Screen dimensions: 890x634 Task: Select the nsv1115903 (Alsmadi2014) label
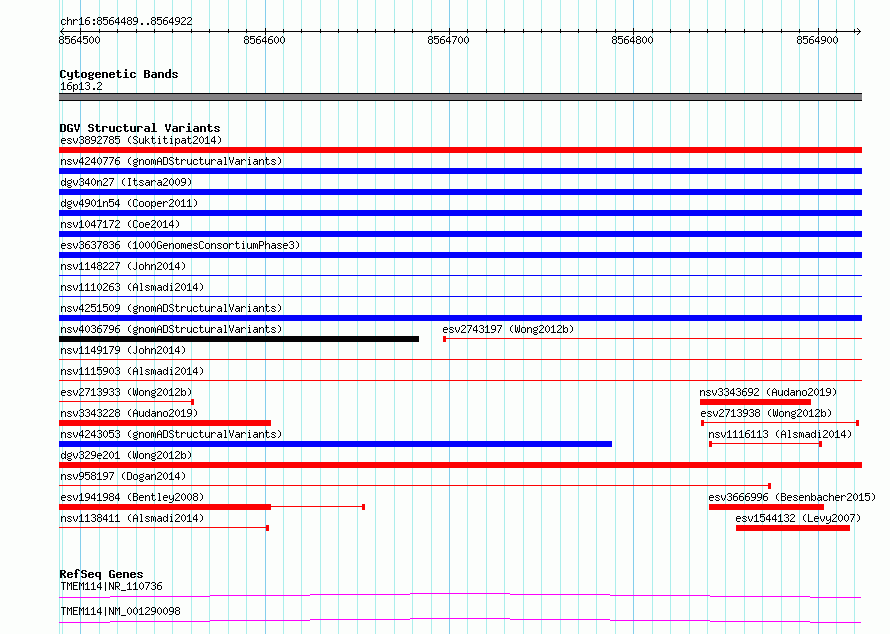pos(132,371)
